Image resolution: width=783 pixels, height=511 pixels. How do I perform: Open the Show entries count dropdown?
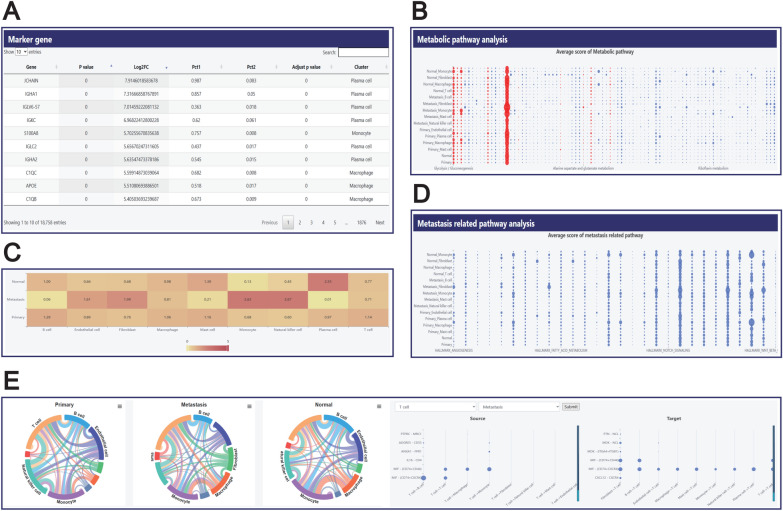pos(21,52)
